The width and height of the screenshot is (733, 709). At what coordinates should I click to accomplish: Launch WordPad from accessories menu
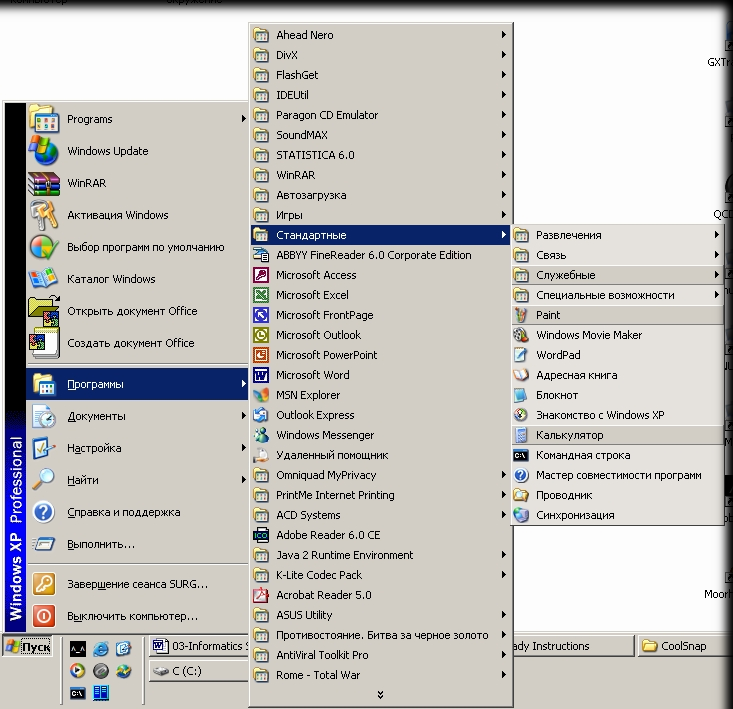617,355
